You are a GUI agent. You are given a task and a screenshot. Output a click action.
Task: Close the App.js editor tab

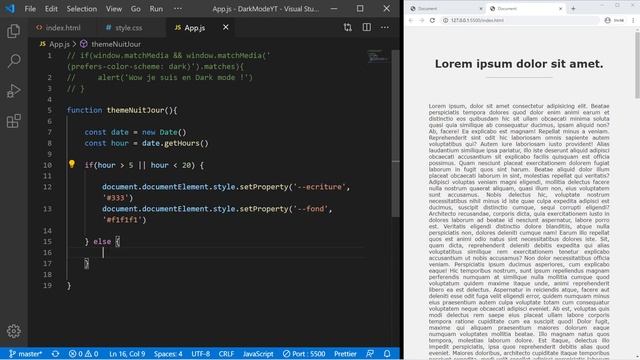click(226, 27)
